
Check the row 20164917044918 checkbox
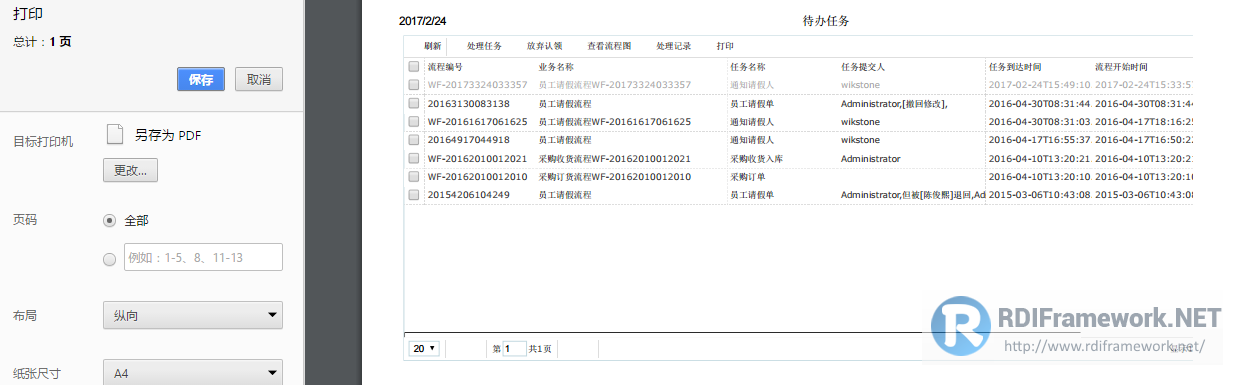pyautogui.click(x=414, y=140)
